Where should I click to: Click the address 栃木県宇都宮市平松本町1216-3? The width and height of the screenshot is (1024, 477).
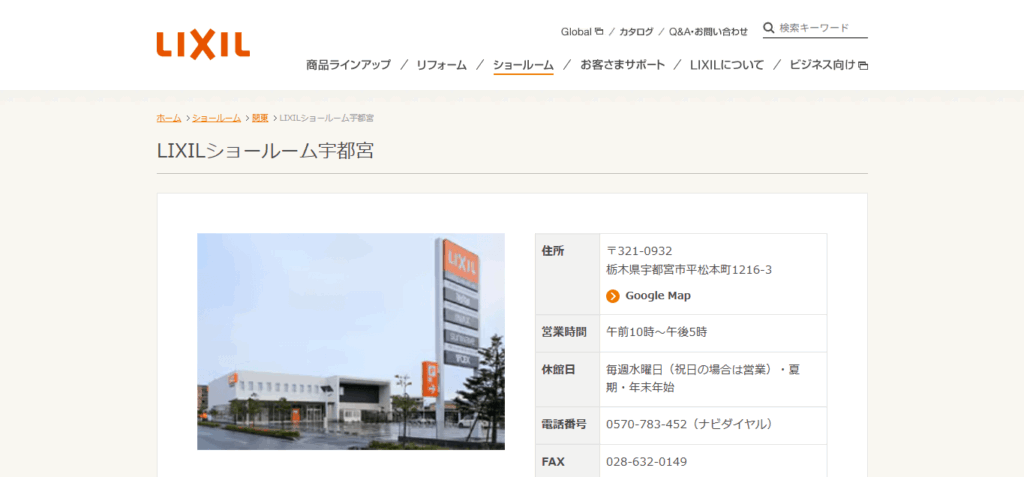point(689,270)
